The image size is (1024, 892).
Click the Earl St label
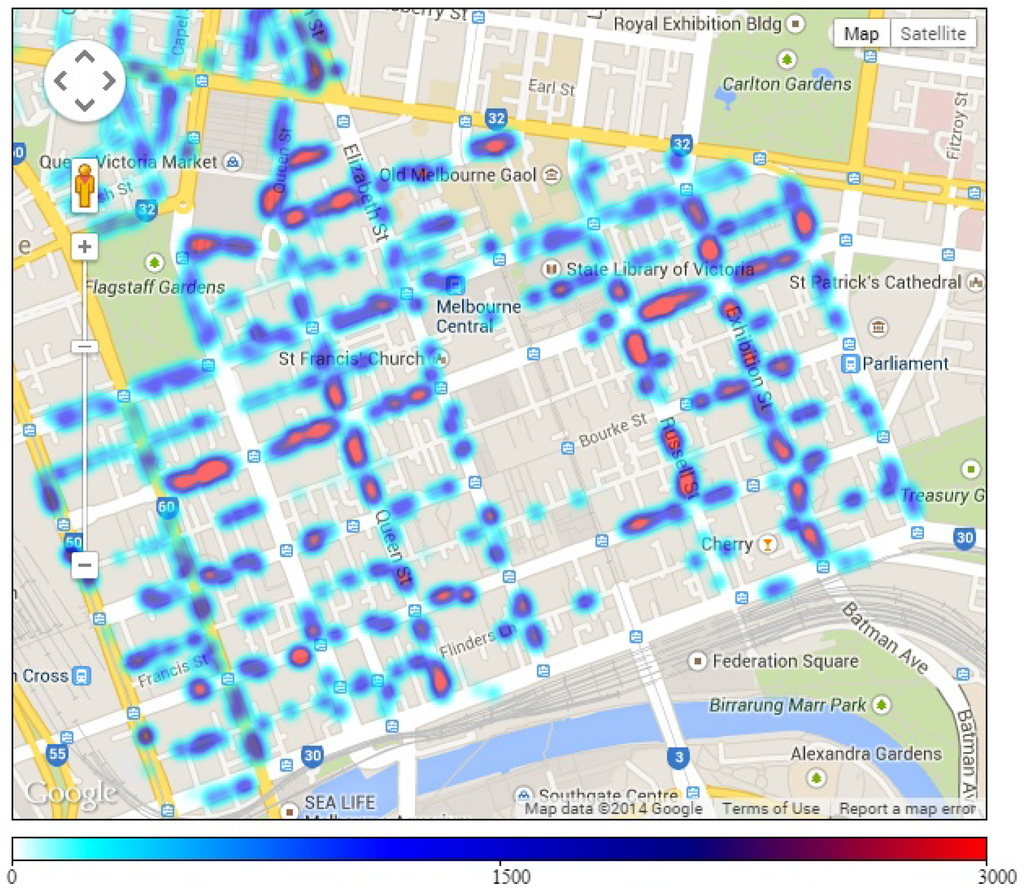coord(551,87)
